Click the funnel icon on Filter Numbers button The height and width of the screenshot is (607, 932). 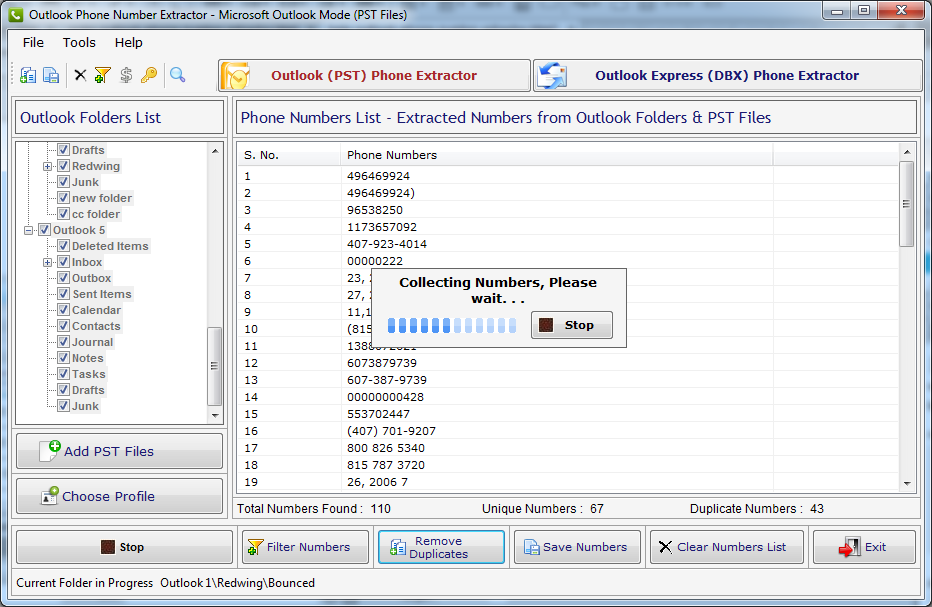(x=256, y=547)
